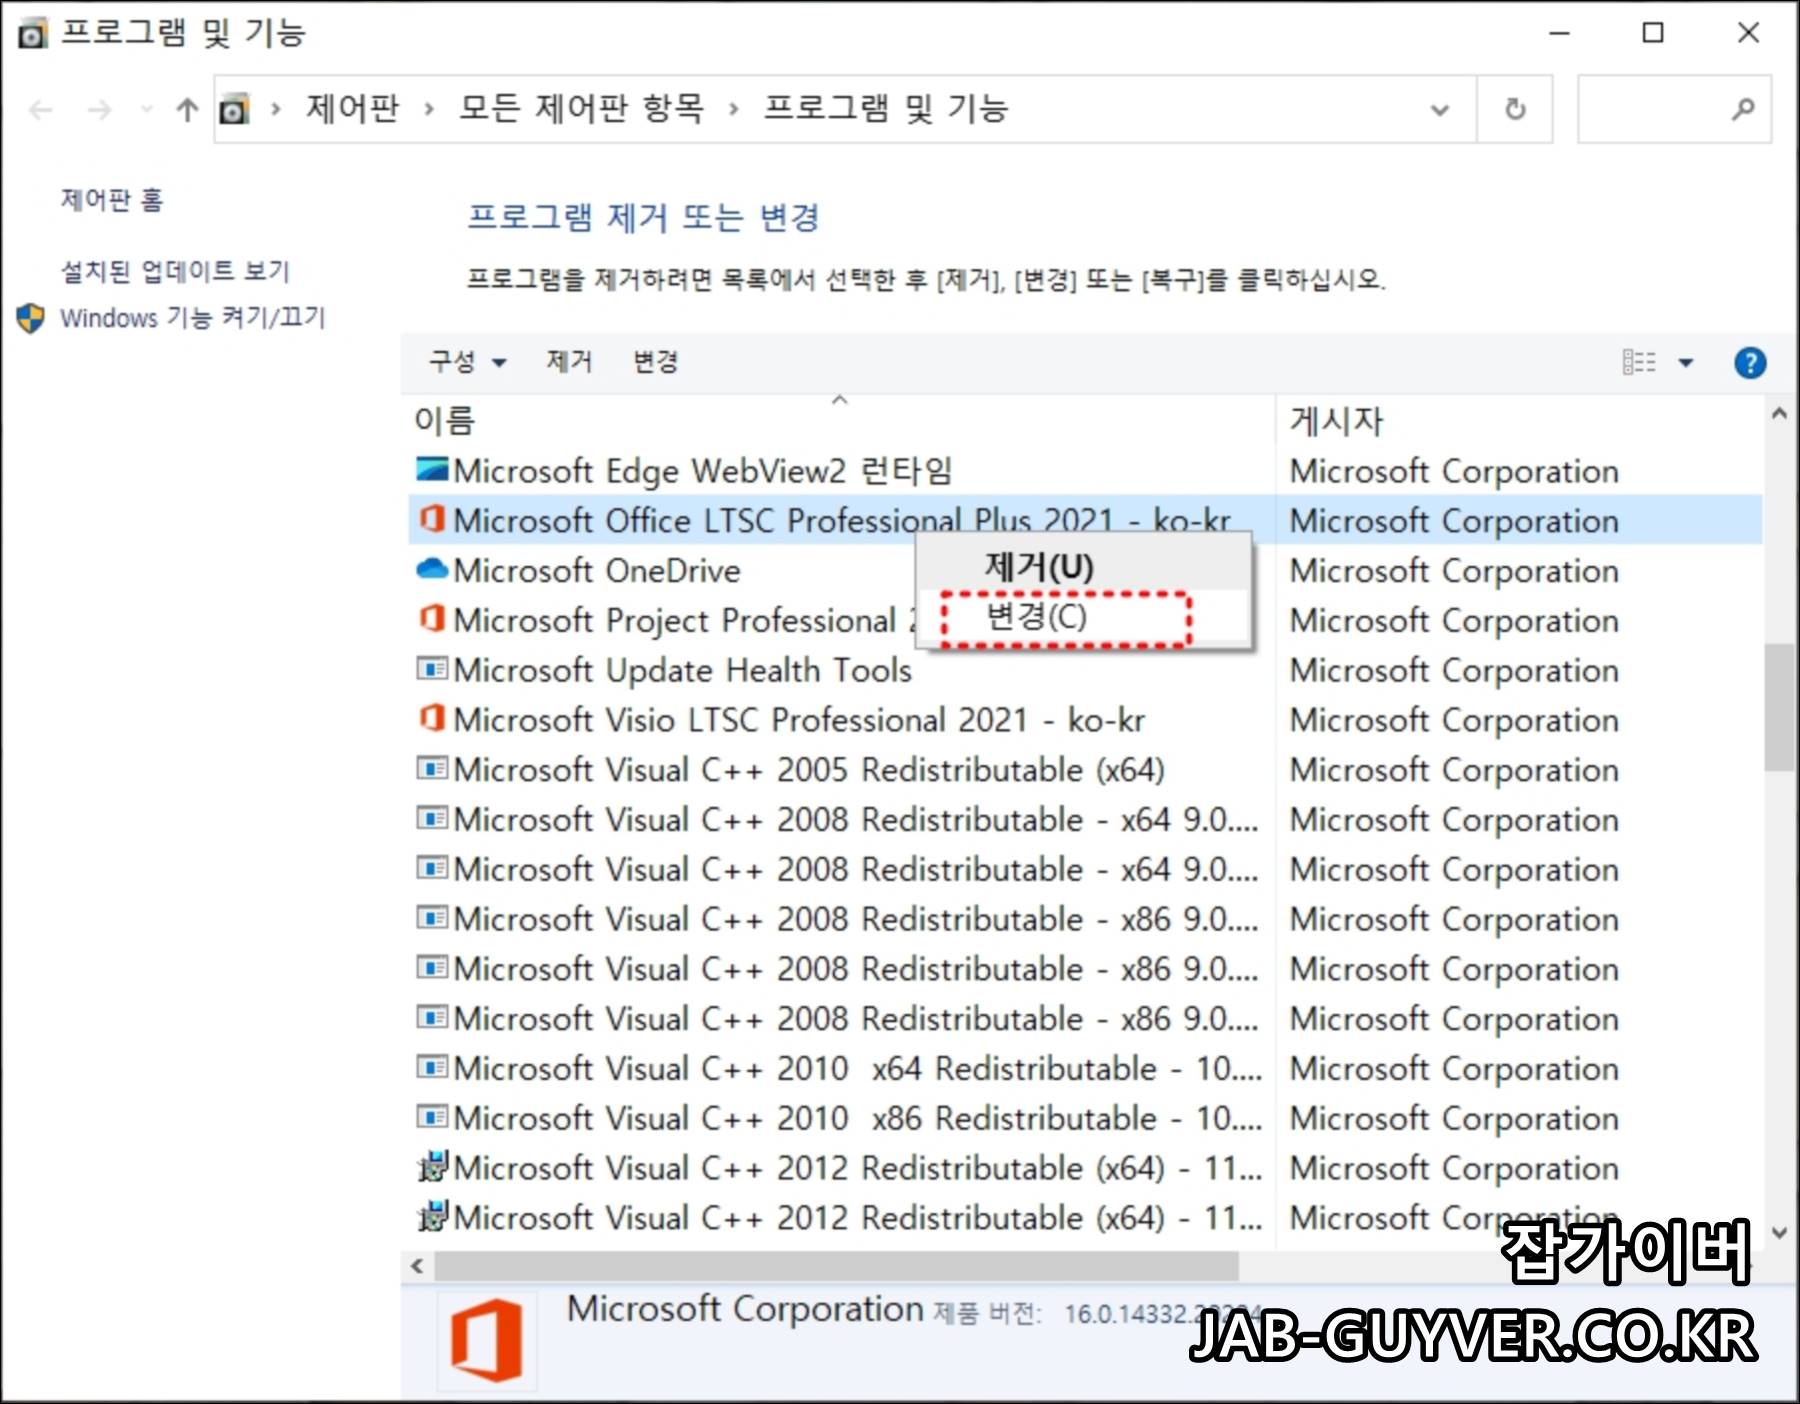Click the control panel icon in address bar

(235, 109)
